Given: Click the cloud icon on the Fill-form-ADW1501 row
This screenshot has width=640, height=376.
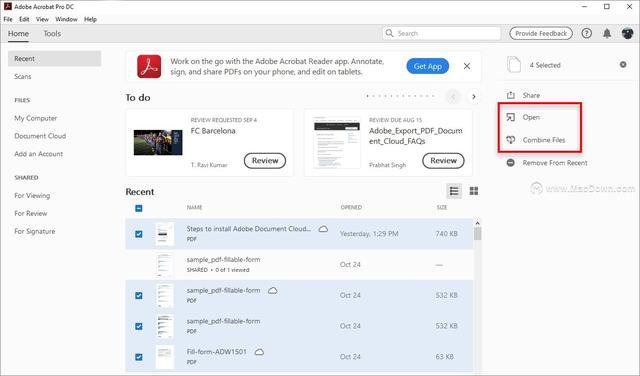Looking at the screenshot, I should 259,352.
